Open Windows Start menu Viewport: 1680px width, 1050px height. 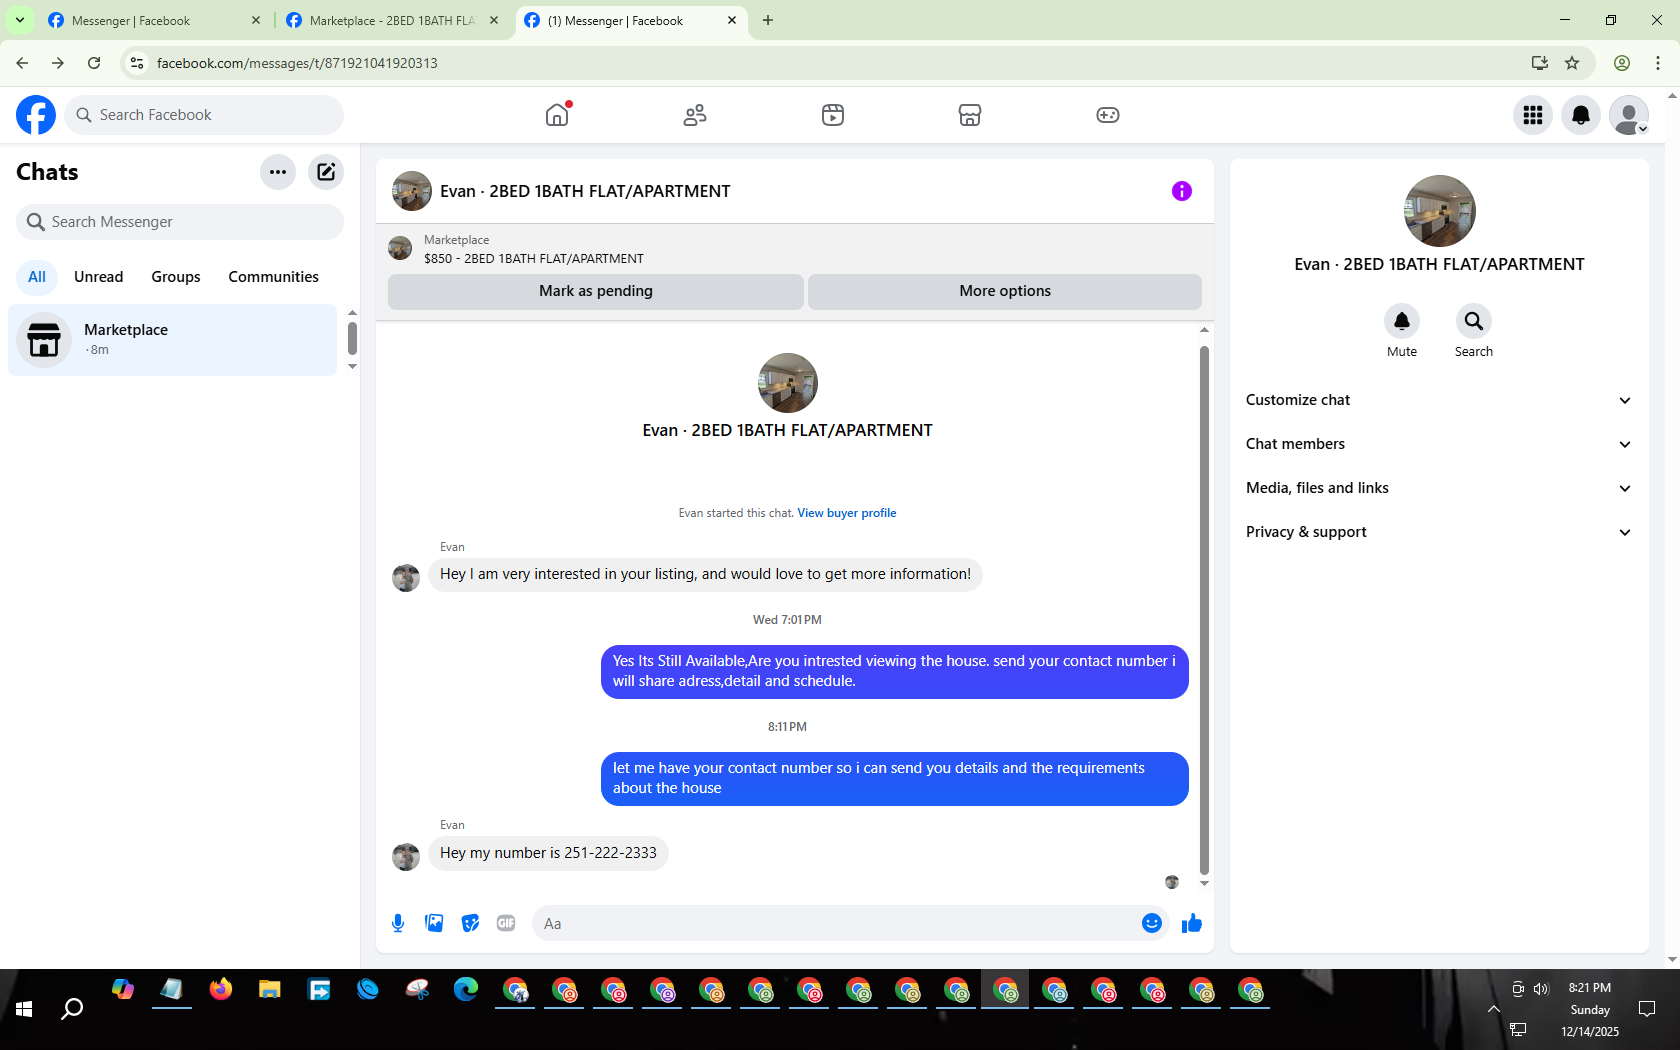coord(24,1010)
